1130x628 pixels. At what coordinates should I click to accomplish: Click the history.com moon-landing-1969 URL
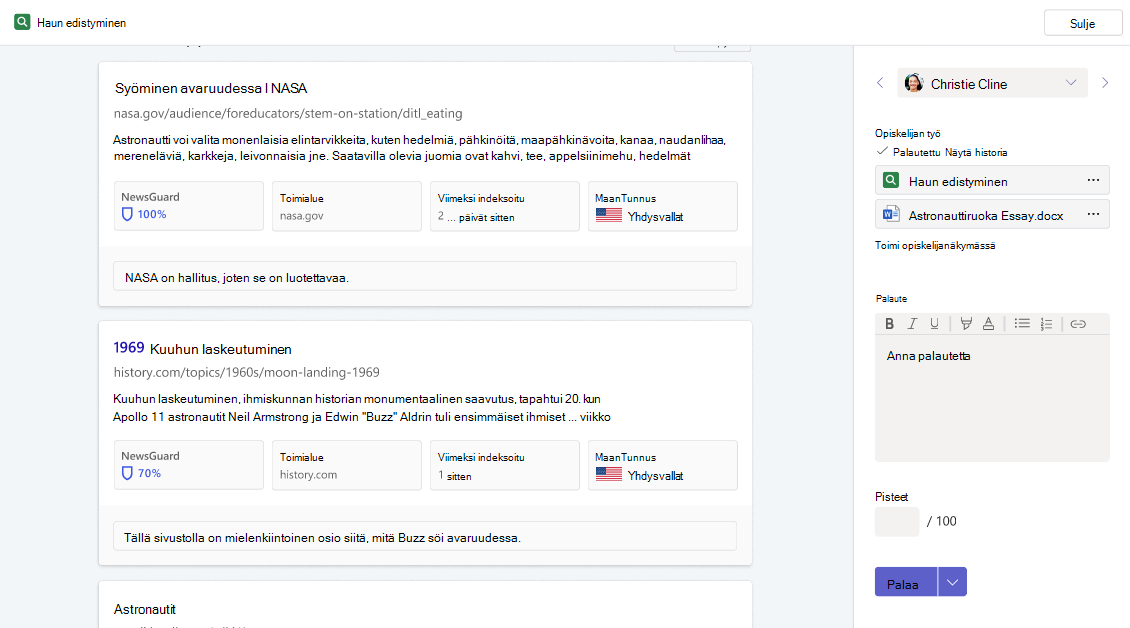246,372
